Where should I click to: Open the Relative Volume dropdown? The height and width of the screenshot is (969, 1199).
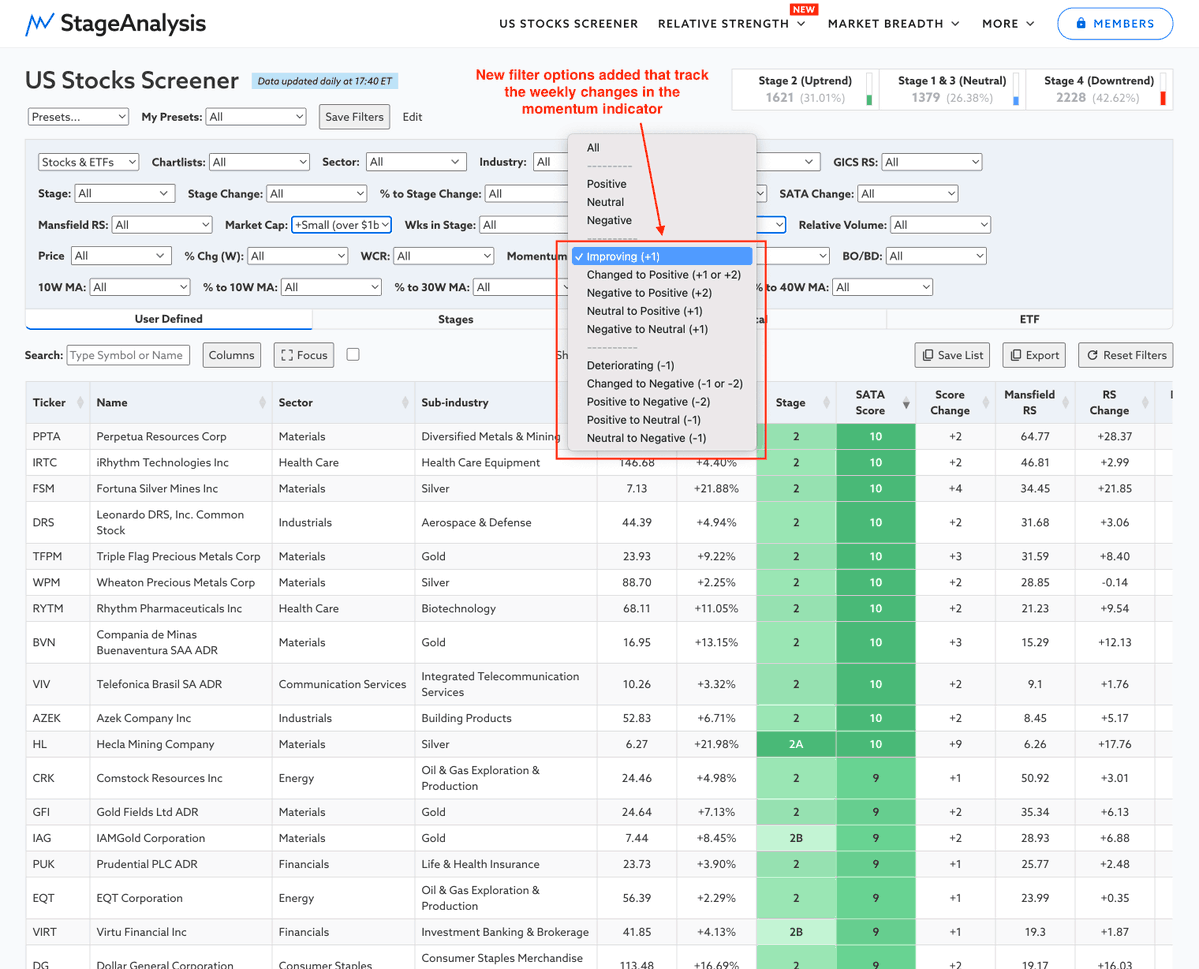pyautogui.click(x=941, y=225)
